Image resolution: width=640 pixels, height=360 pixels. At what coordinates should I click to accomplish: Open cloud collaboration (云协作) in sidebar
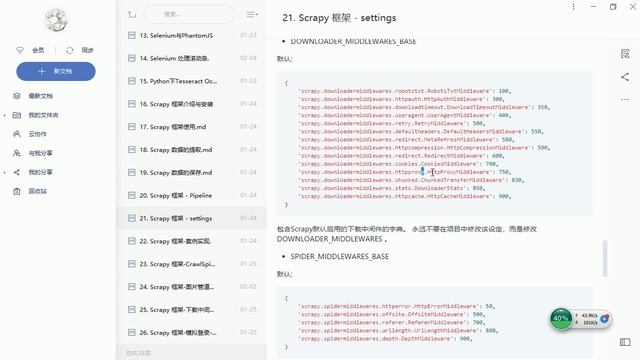pyautogui.click(x=37, y=134)
